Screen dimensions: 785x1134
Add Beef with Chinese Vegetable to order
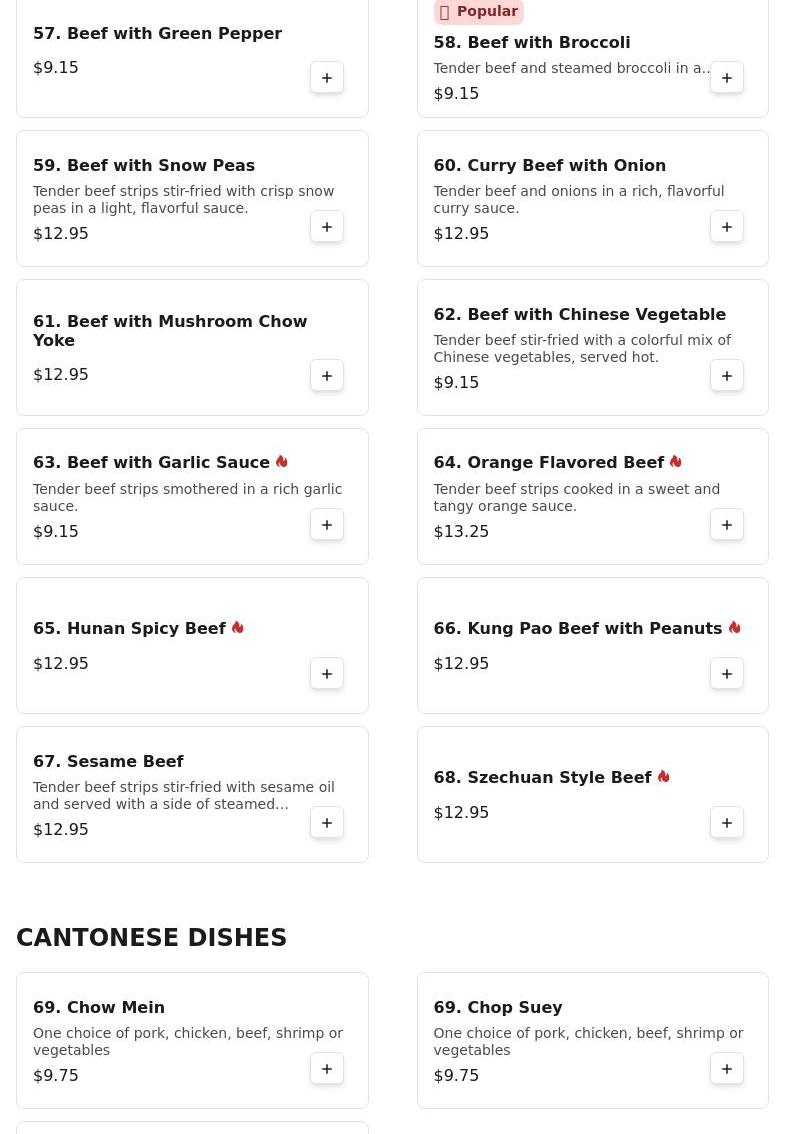coord(727,376)
